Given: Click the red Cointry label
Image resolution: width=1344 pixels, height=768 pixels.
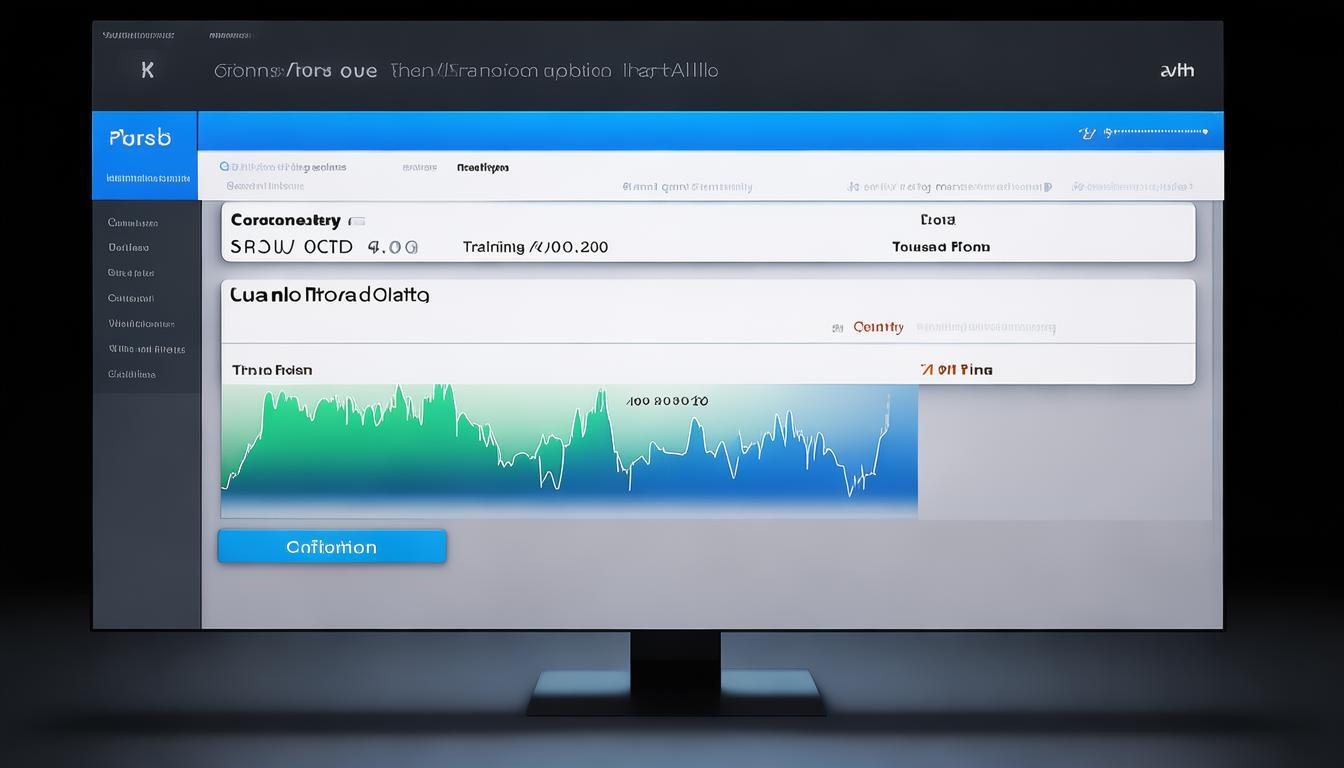Looking at the screenshot, I should tap(878, 327).
